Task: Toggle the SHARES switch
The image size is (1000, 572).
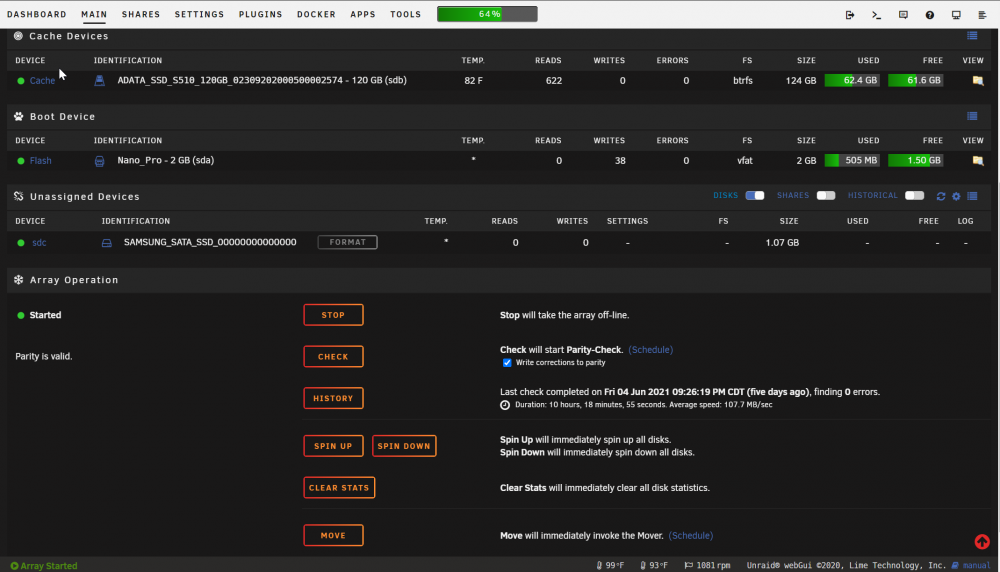Action: coord(826,196)
